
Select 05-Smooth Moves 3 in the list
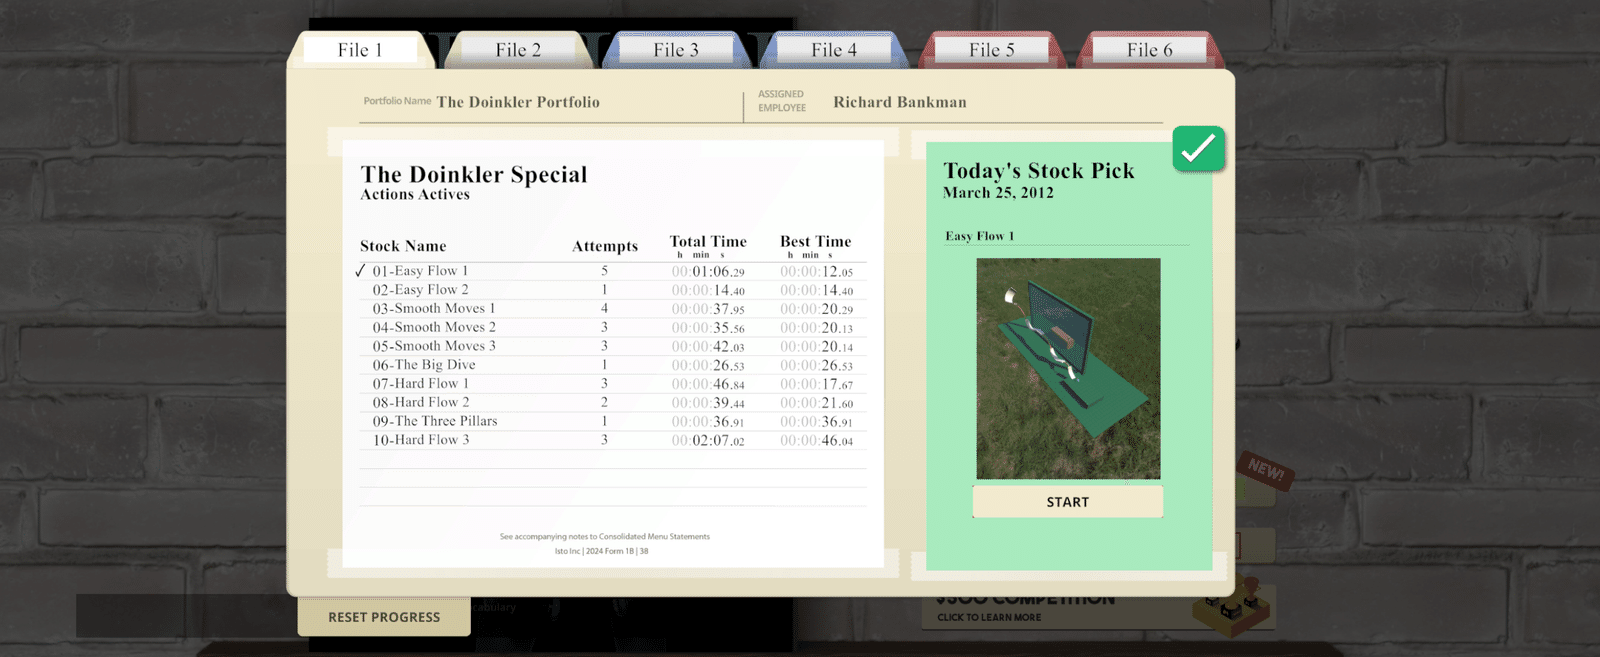(x=613, y=346)
